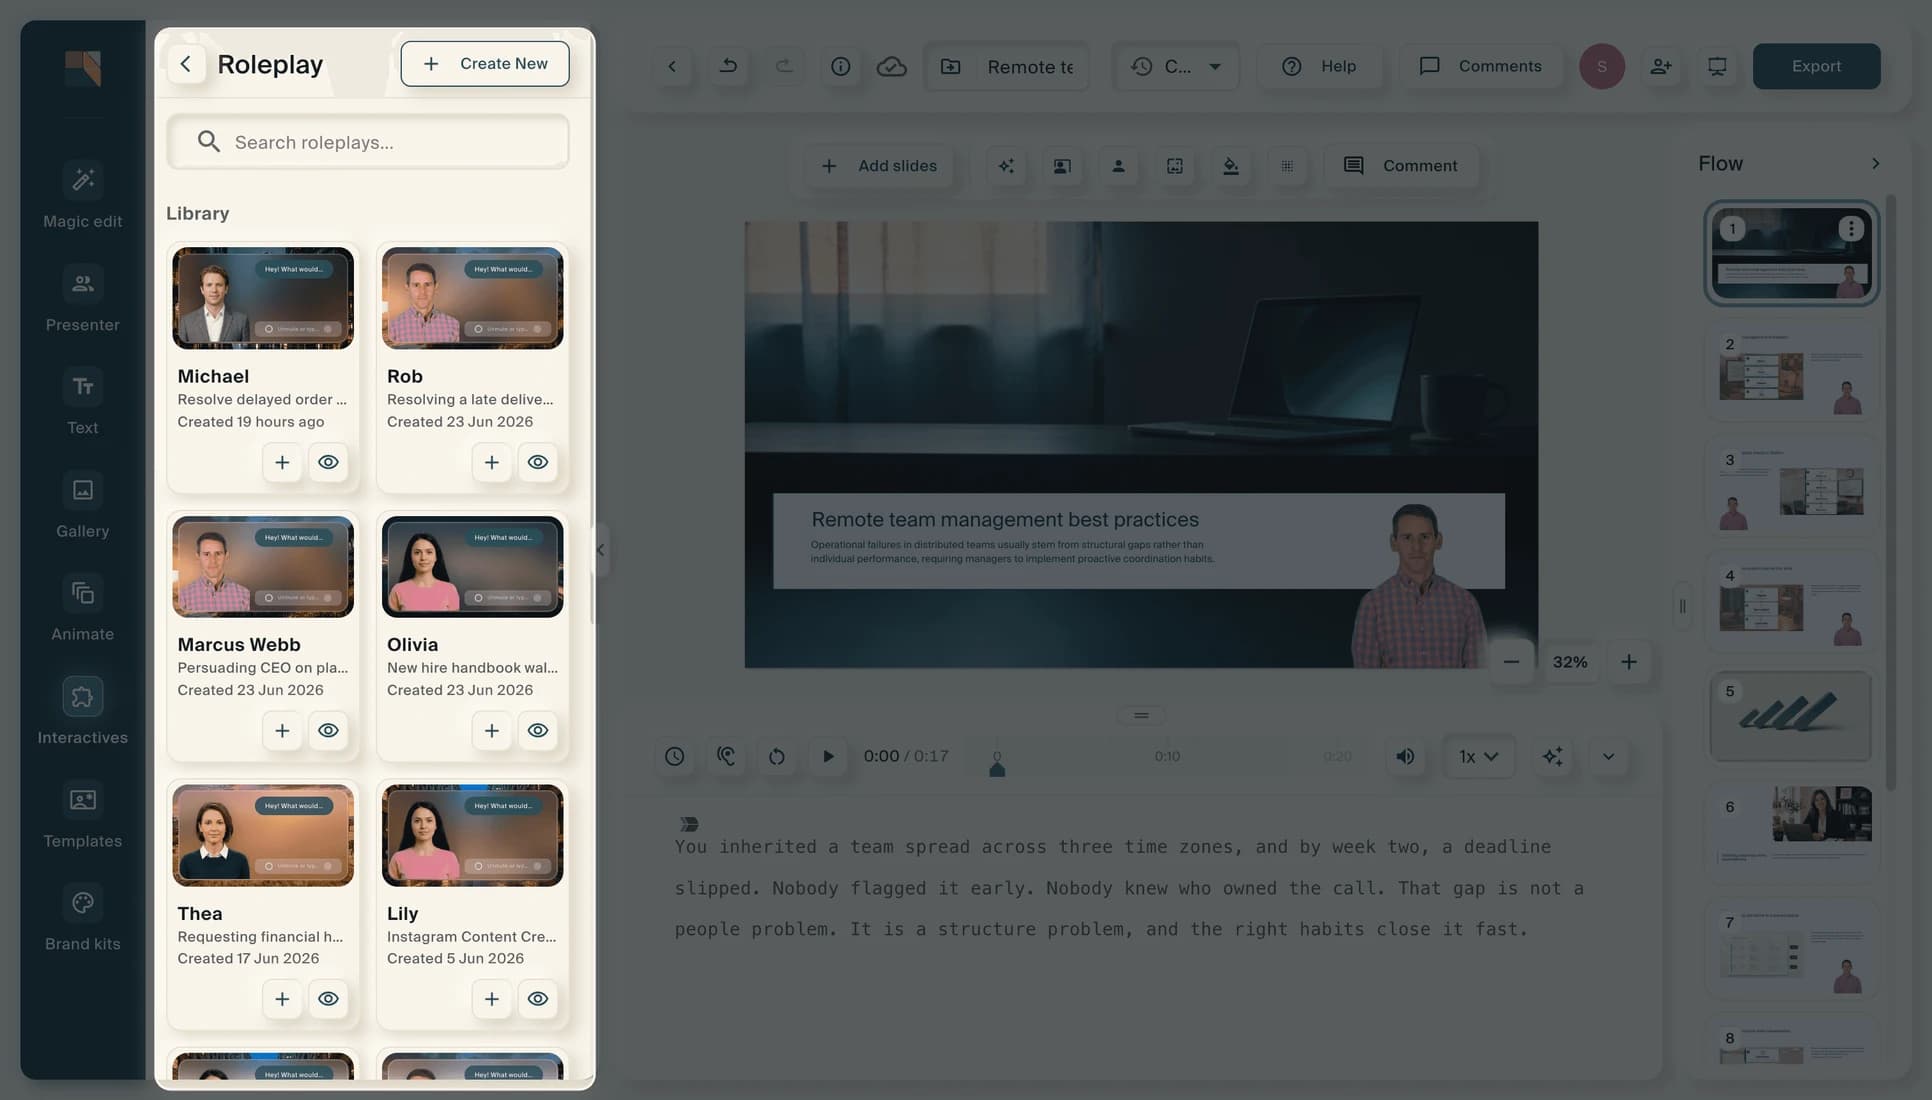Click the present on screen icon
1932x1100 pixels.
click(1717, 66)
